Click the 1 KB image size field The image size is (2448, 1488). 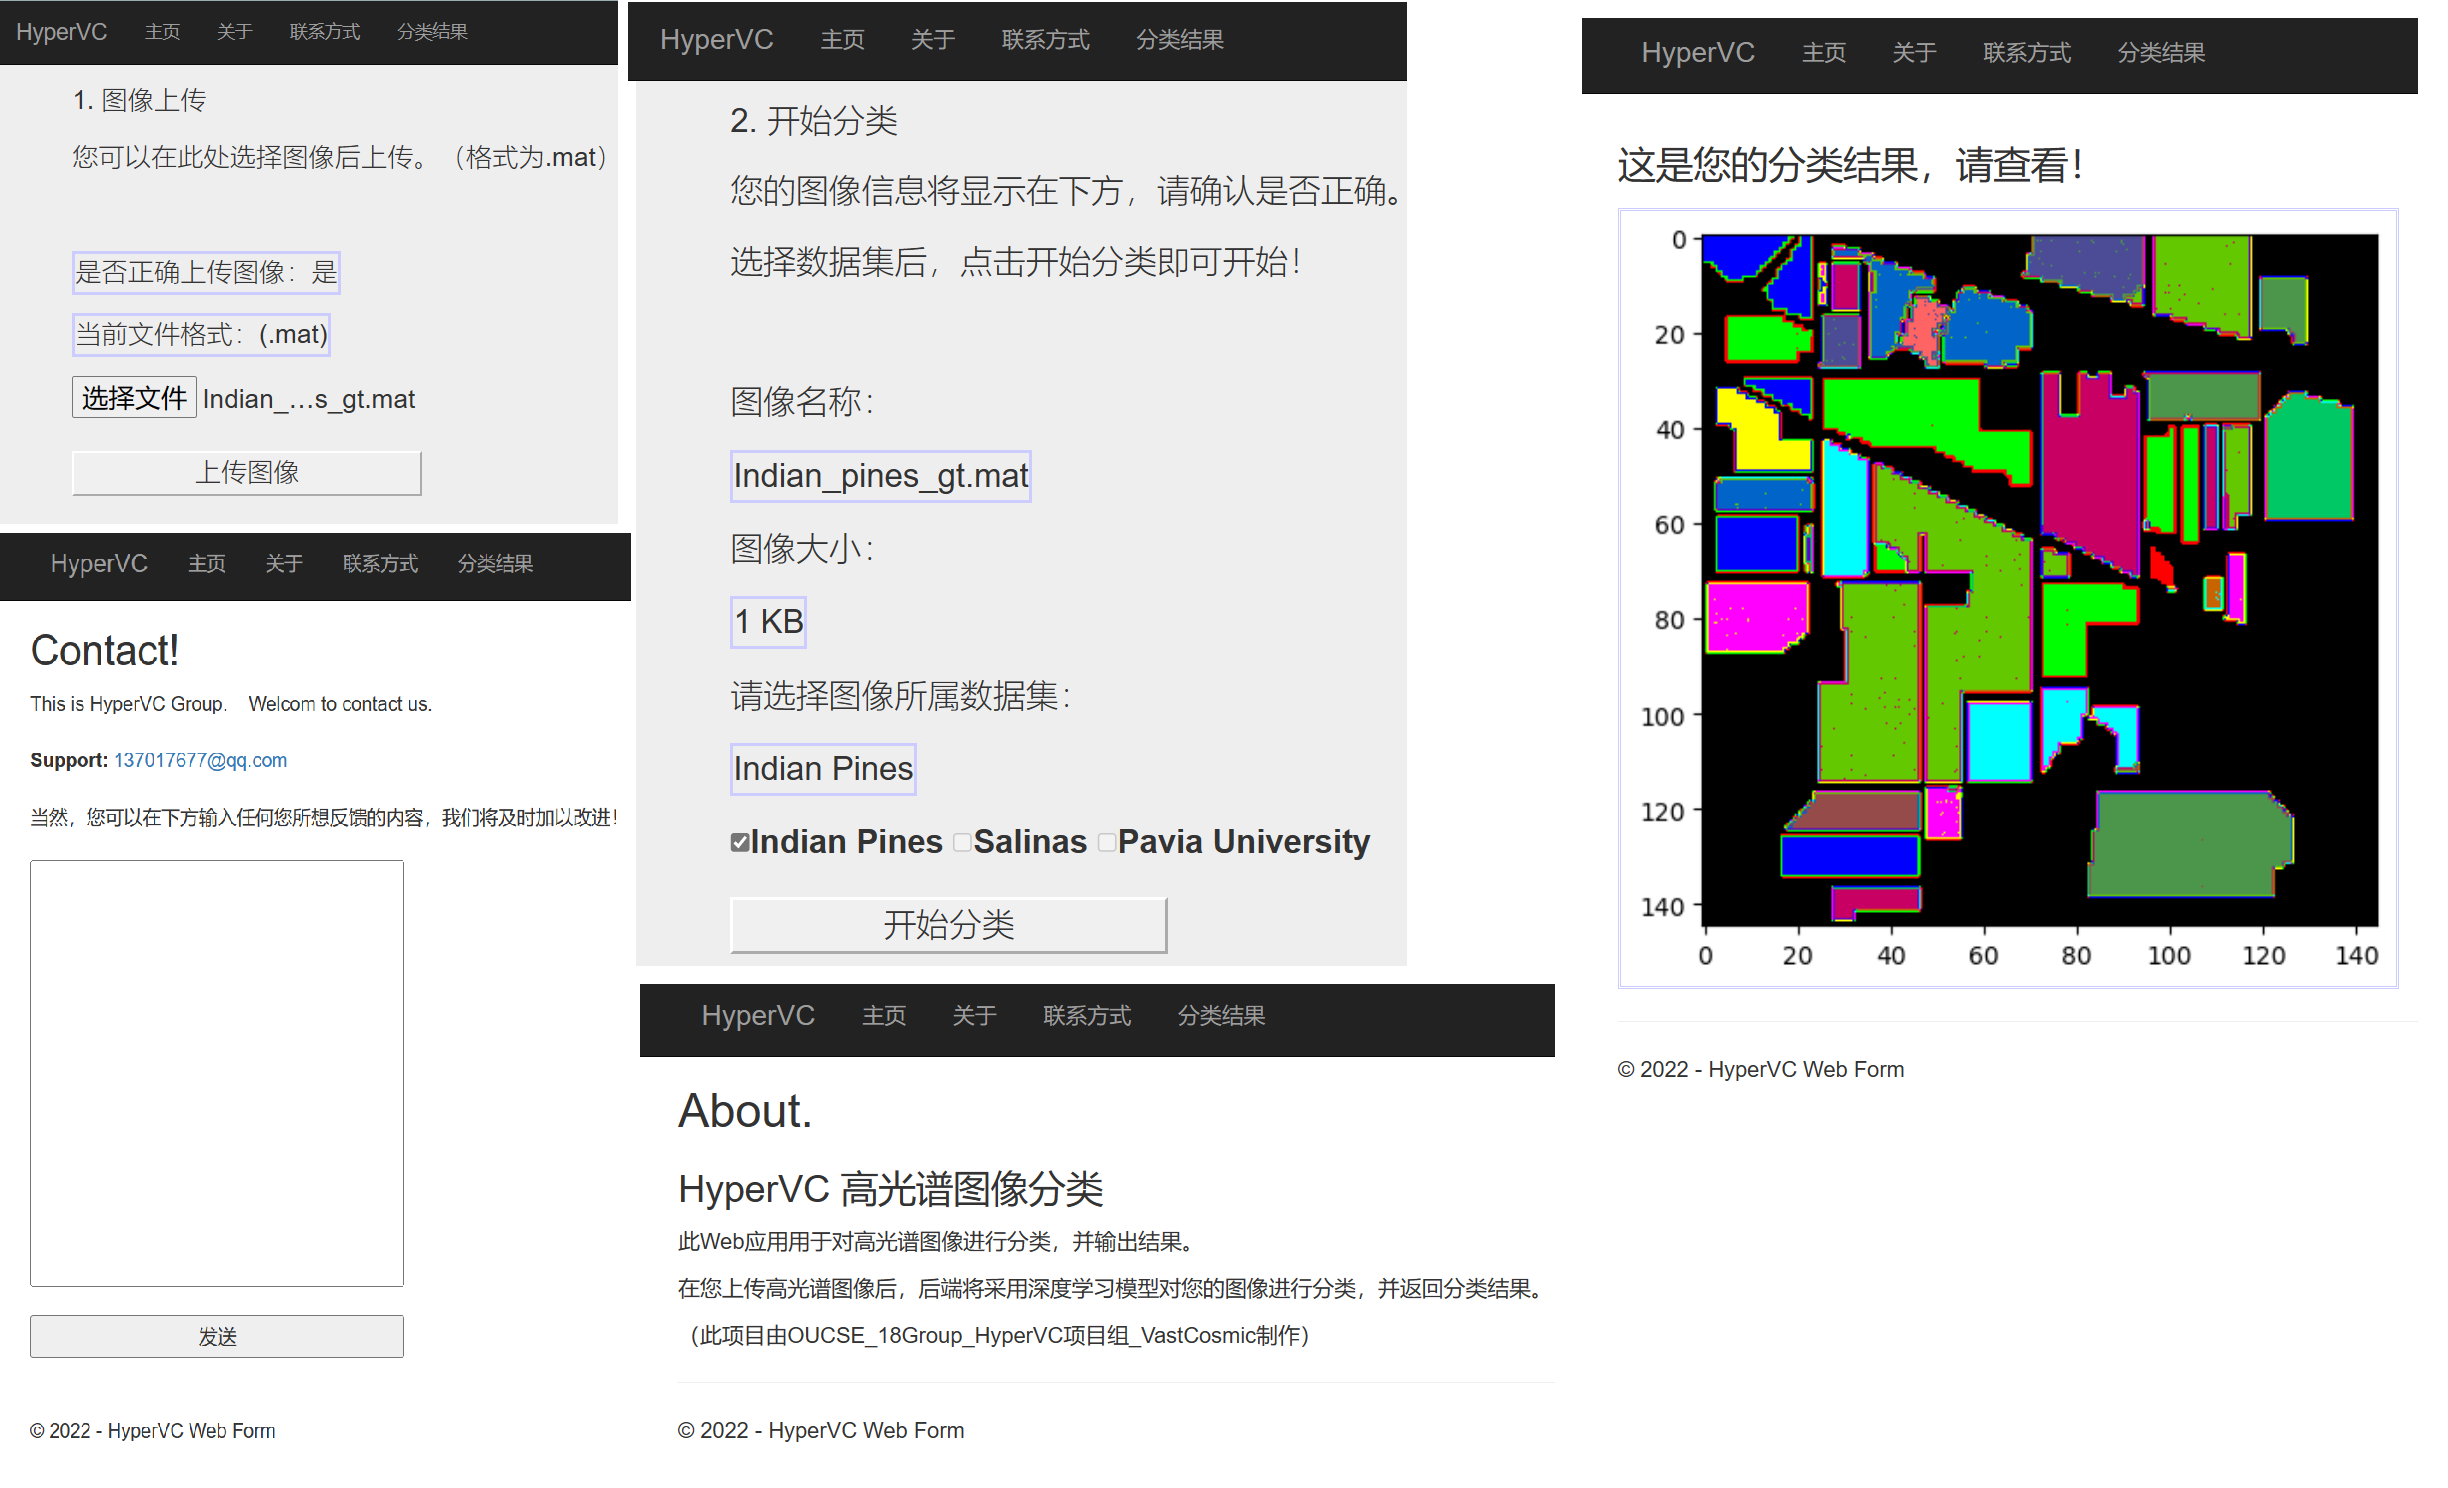click(768, 622)
